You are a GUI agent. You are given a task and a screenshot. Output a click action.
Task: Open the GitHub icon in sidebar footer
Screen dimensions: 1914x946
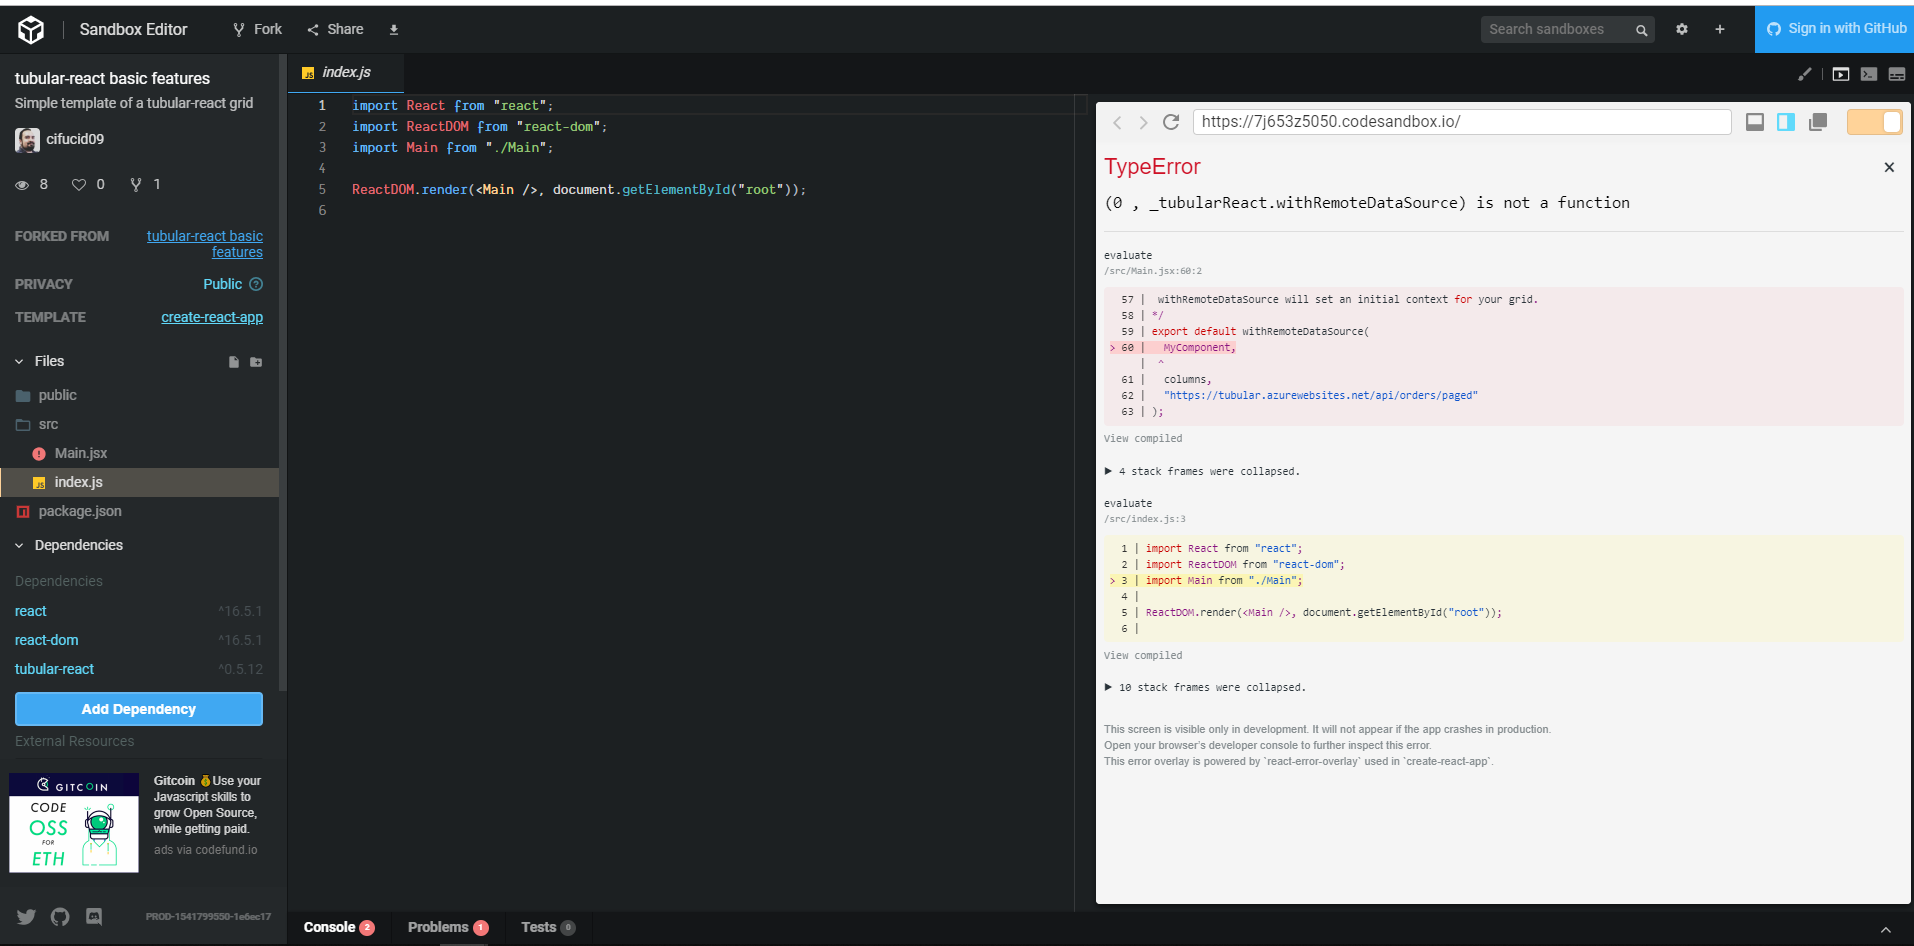coord(60,916)
